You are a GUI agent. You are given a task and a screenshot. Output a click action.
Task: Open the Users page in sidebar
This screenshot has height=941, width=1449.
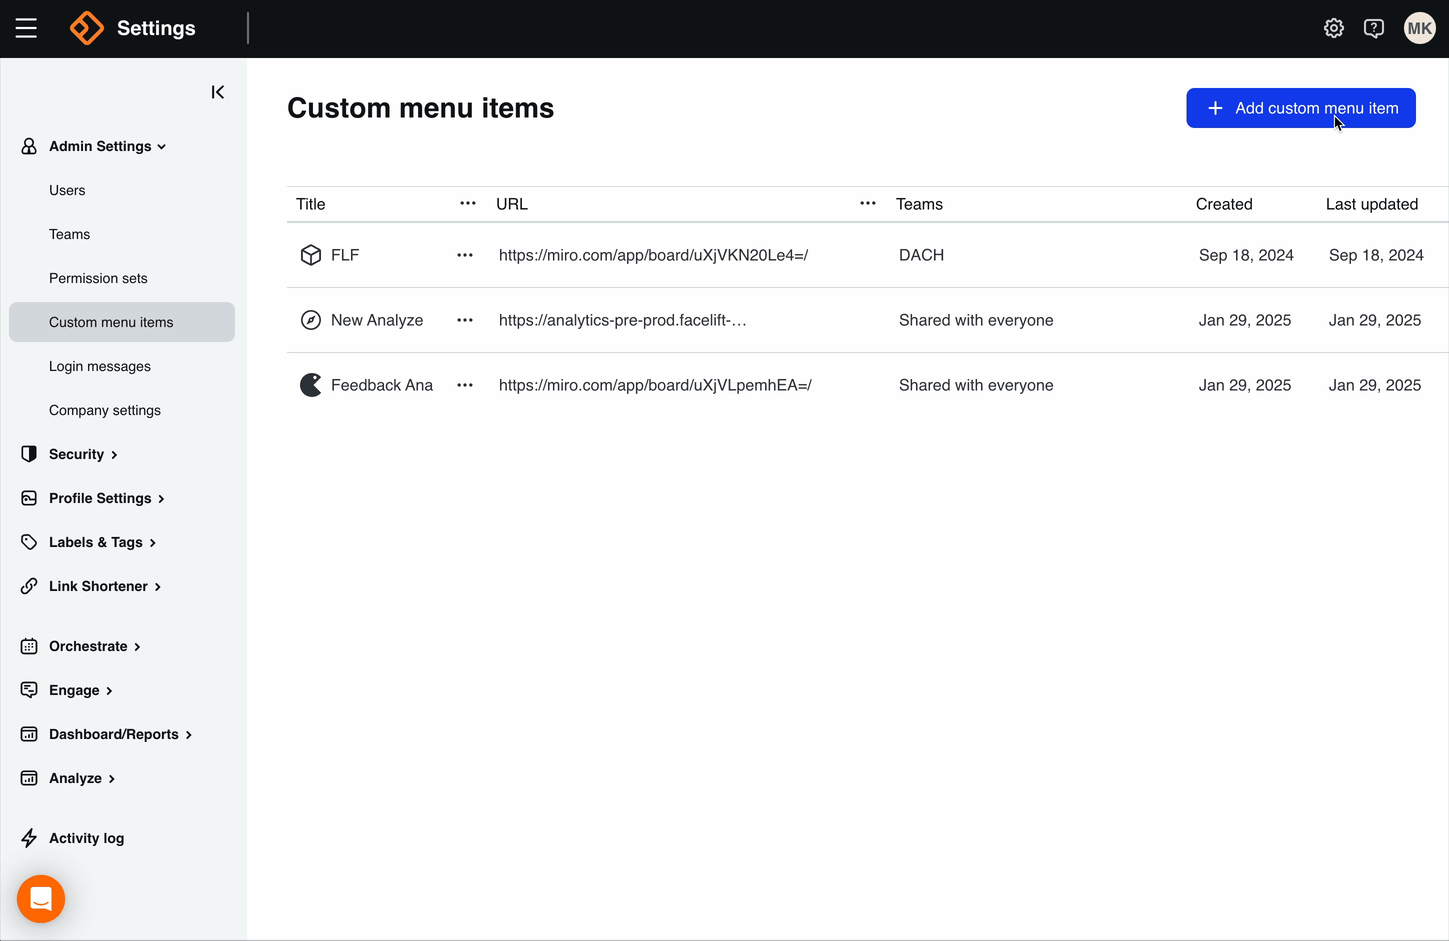tap(67, 190)
